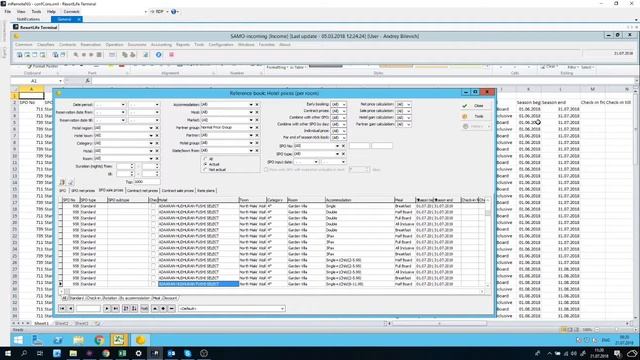
Task: Tick the Change checkbox in the first Single row
Action: (153, 206)
